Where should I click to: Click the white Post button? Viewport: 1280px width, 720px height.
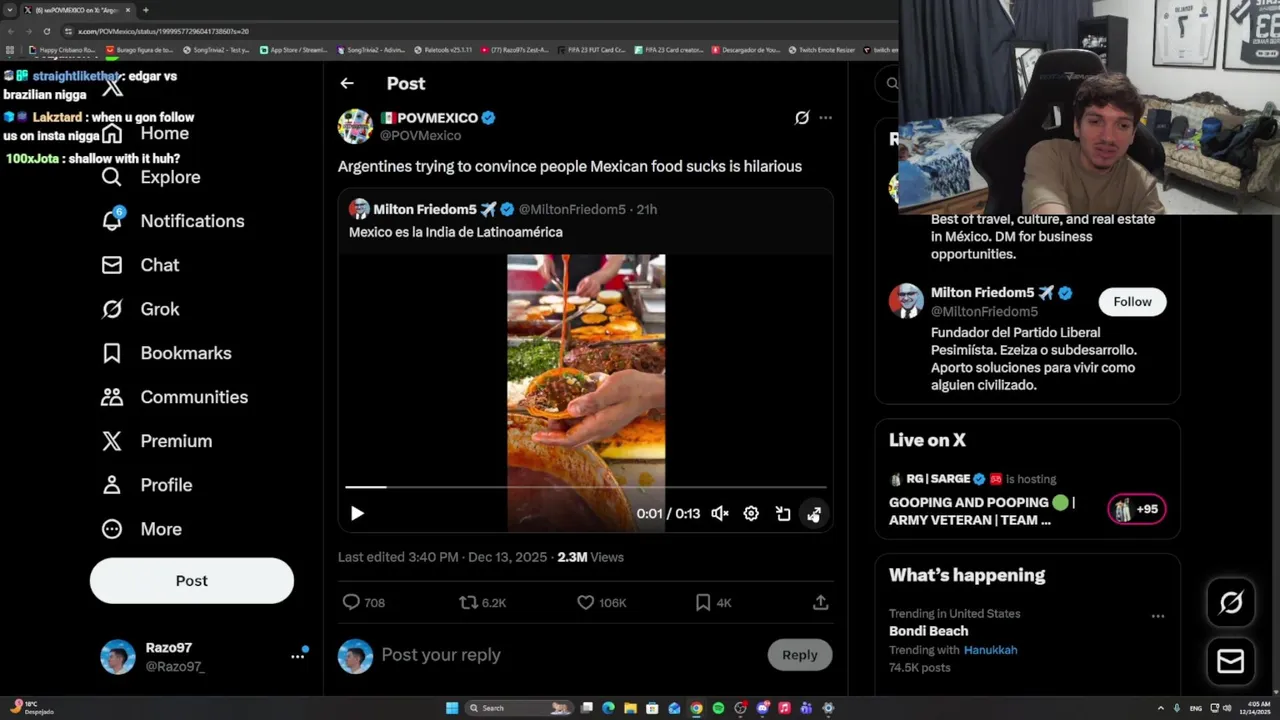coord(192,581)
